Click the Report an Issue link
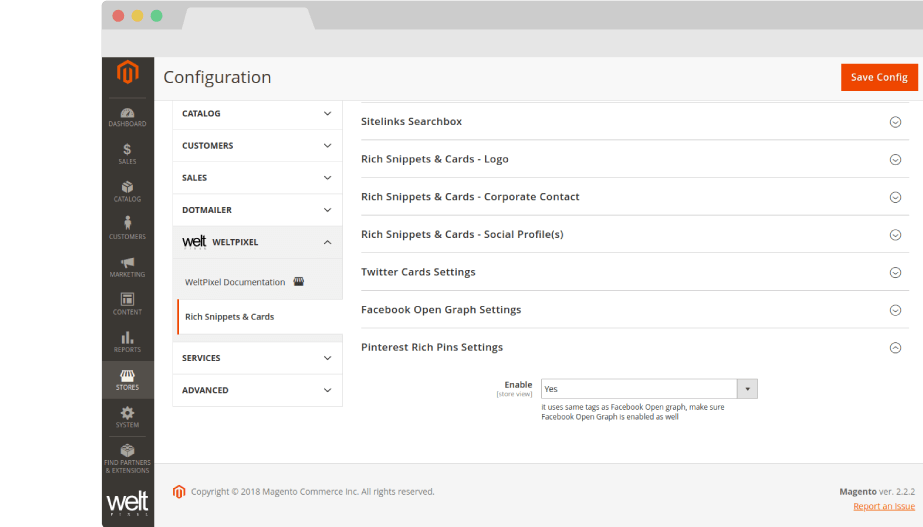The width and height of the screenshot is (923, 527). [883, 506]
